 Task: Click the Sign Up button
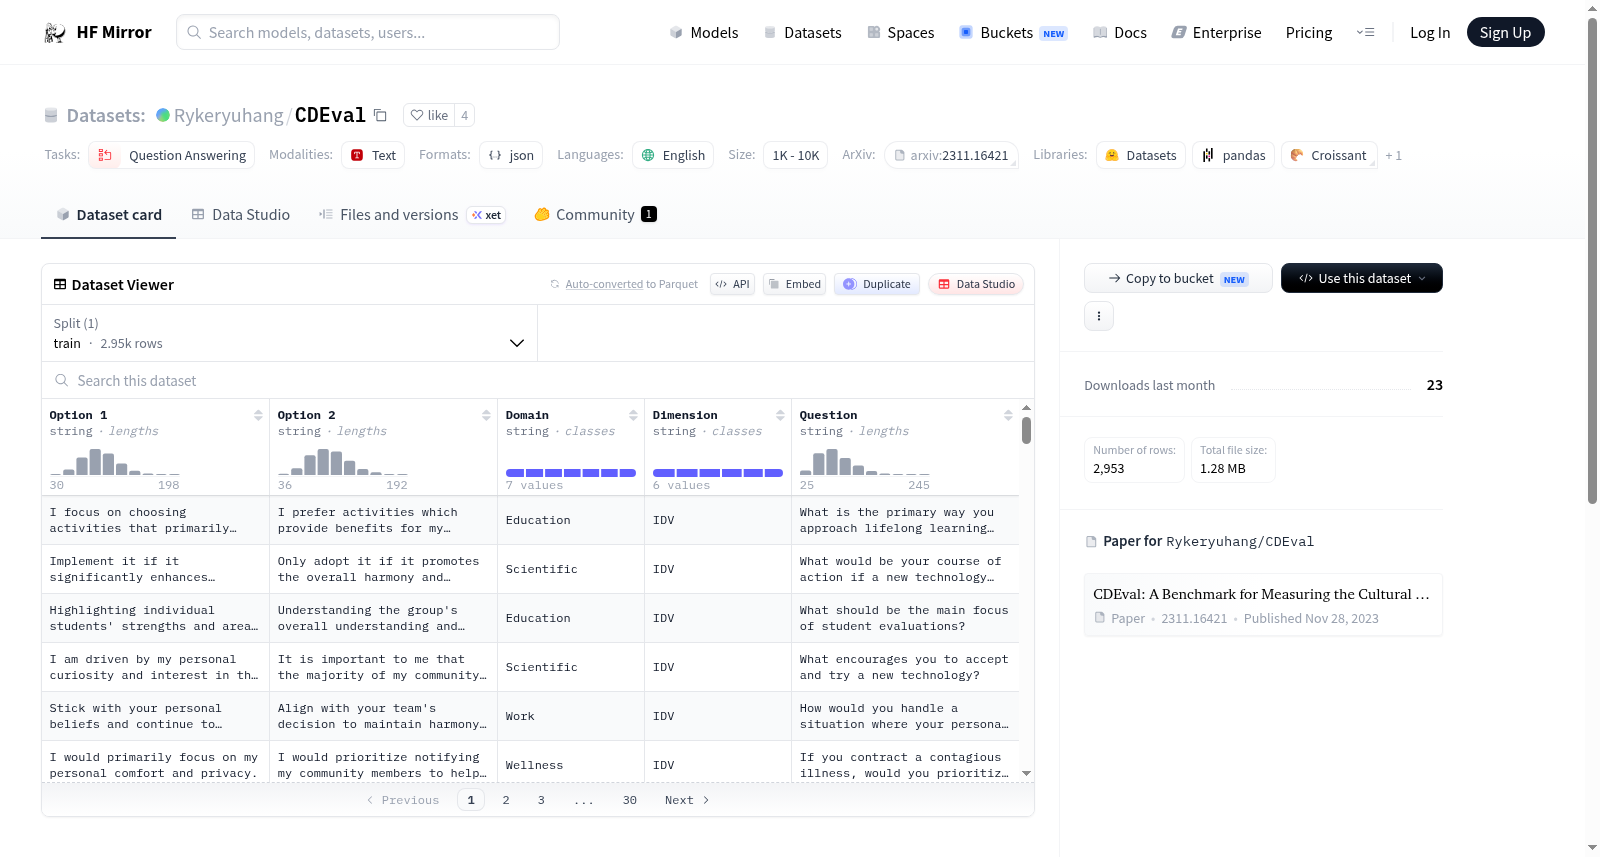pos(1505,33)
